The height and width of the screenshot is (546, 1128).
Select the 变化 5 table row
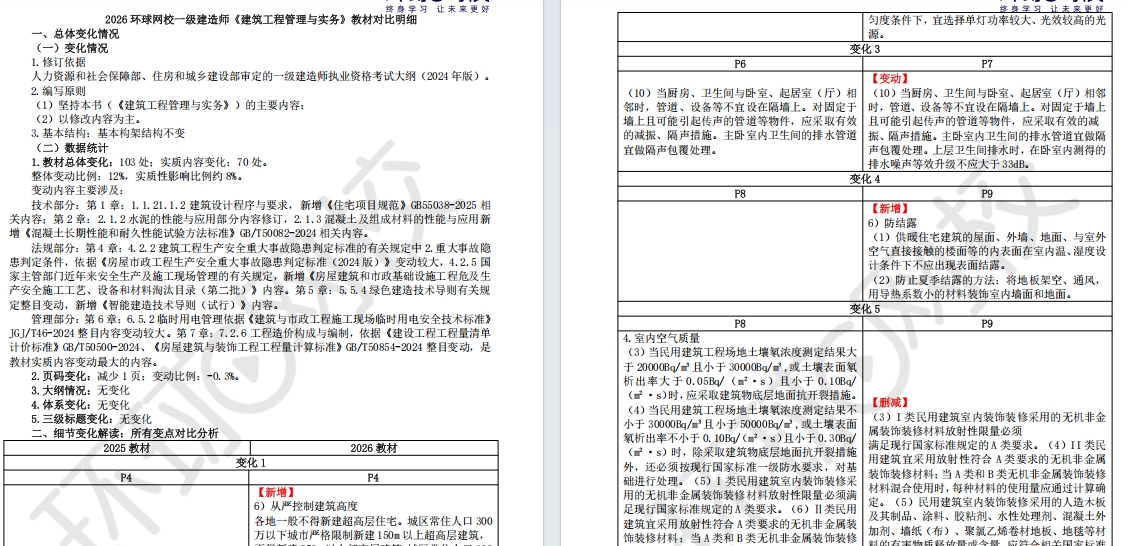(x=864, y=309)
